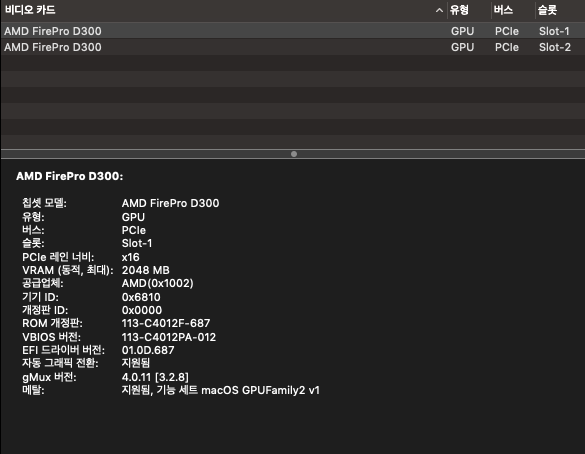The width and height of the screenshot is (585, 454).
Task: Click the 버스 value PCIe in details
Action: click(x=134, y=230)
